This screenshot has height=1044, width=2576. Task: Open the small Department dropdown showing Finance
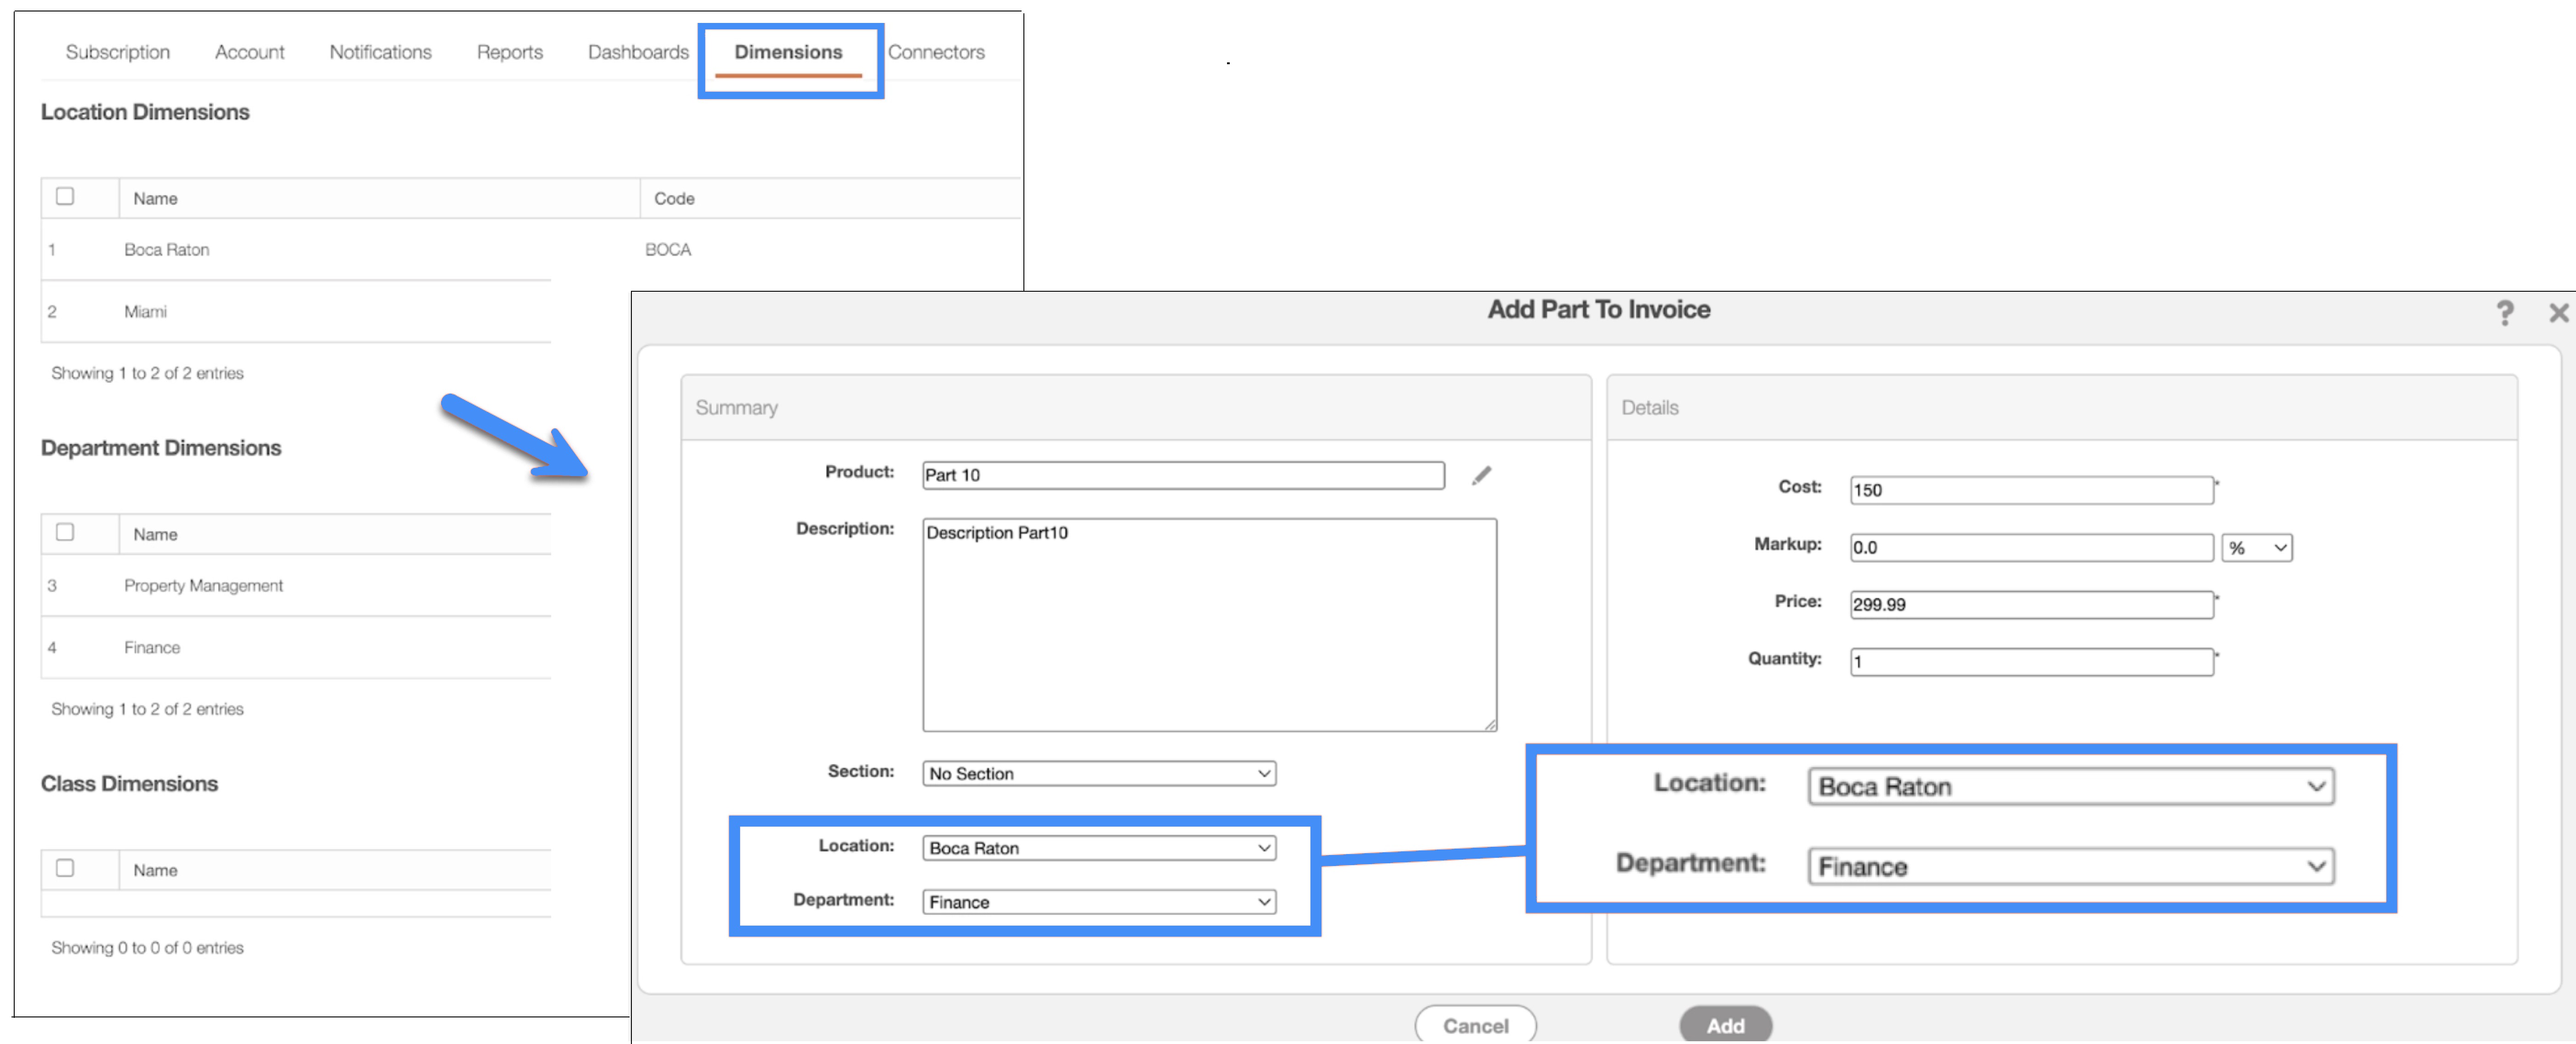coord(1098,902)
